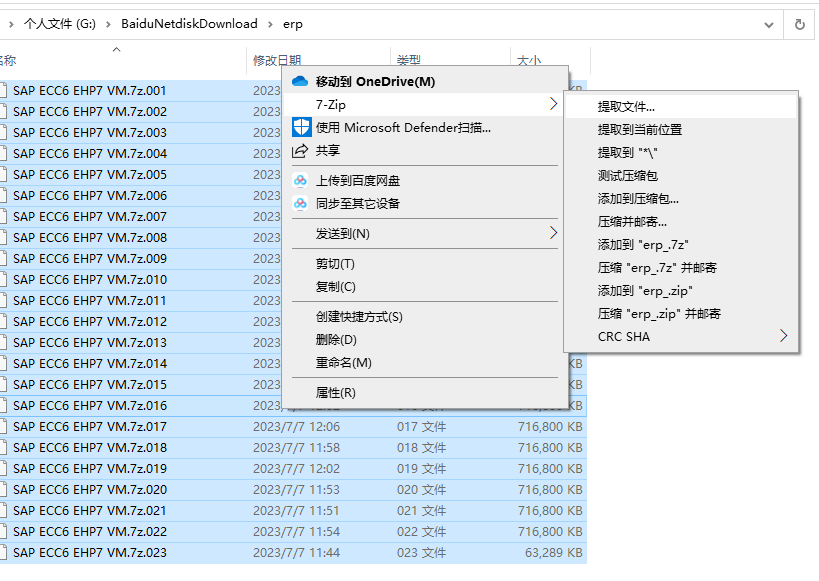The image size is (819, 581).
Task: Open the address bar history dropdown
Action: click(768, 24)
